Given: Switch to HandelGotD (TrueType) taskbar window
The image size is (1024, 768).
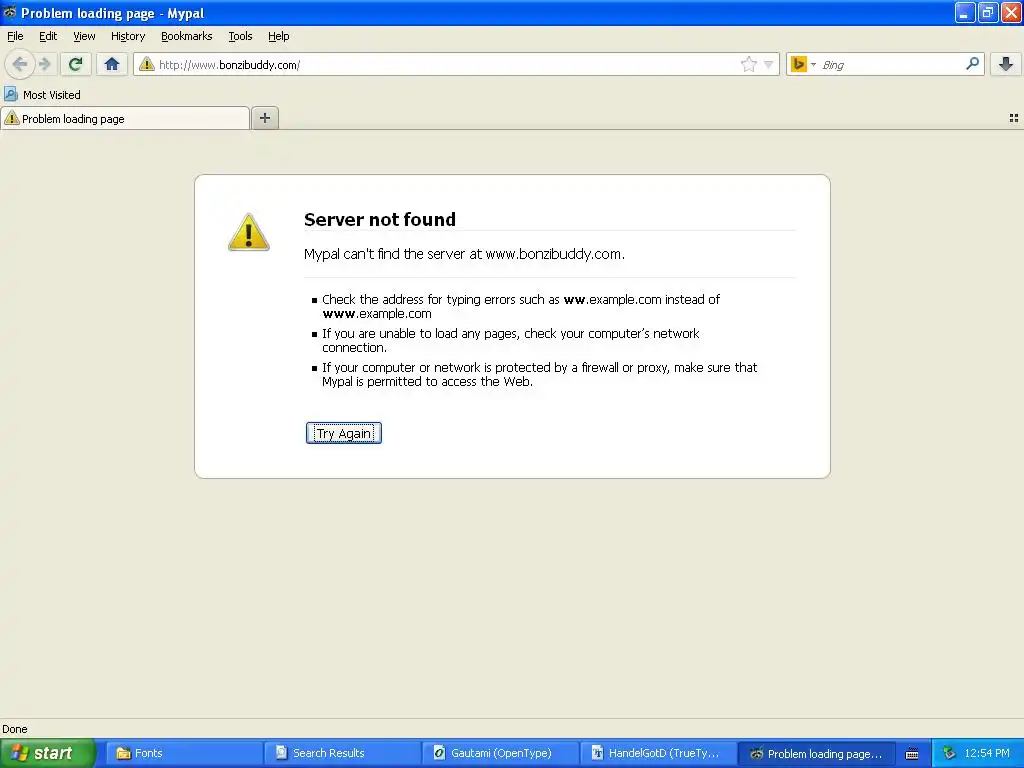Looking at the screenshot, I should click(658, 753).
